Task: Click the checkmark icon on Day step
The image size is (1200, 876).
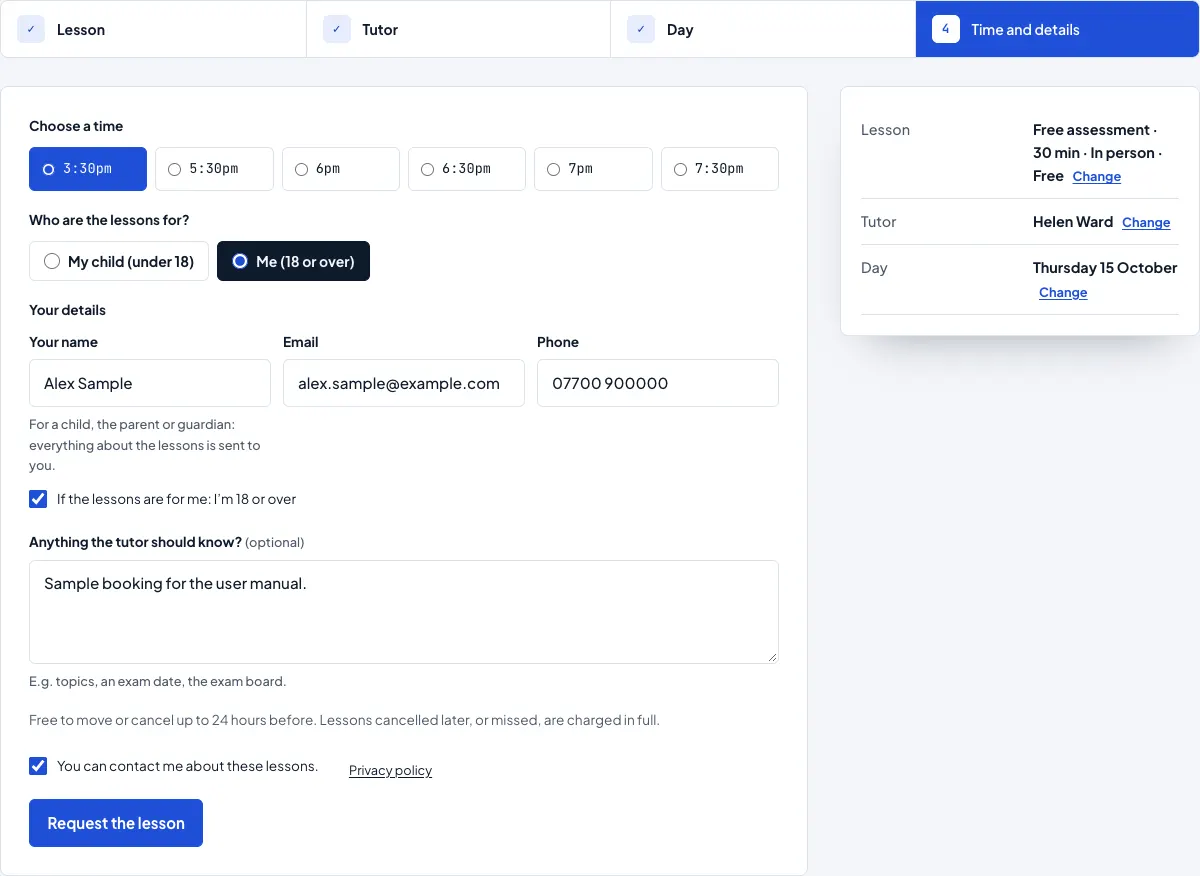Action: 641,29
